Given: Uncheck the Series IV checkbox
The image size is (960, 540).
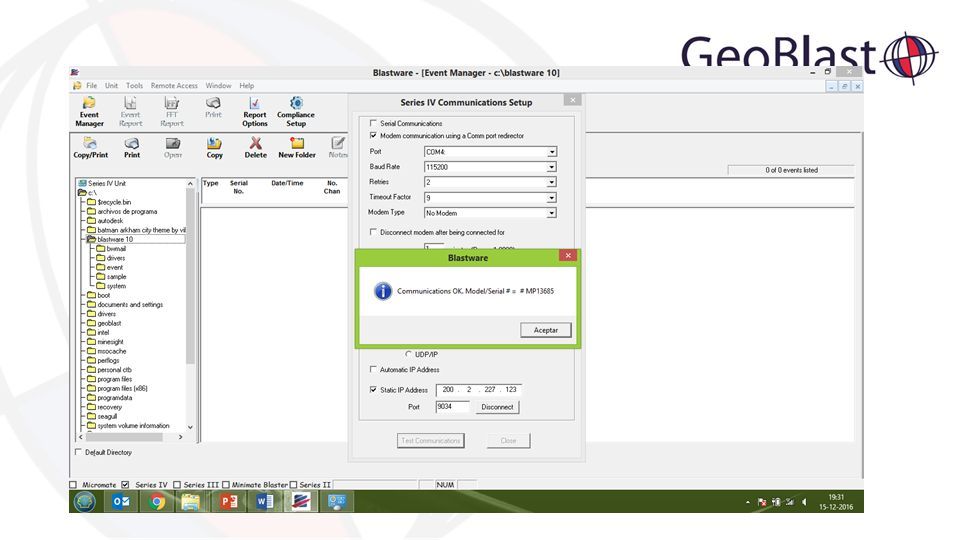Looking at the screenshot, I should (x=126, y=484).
